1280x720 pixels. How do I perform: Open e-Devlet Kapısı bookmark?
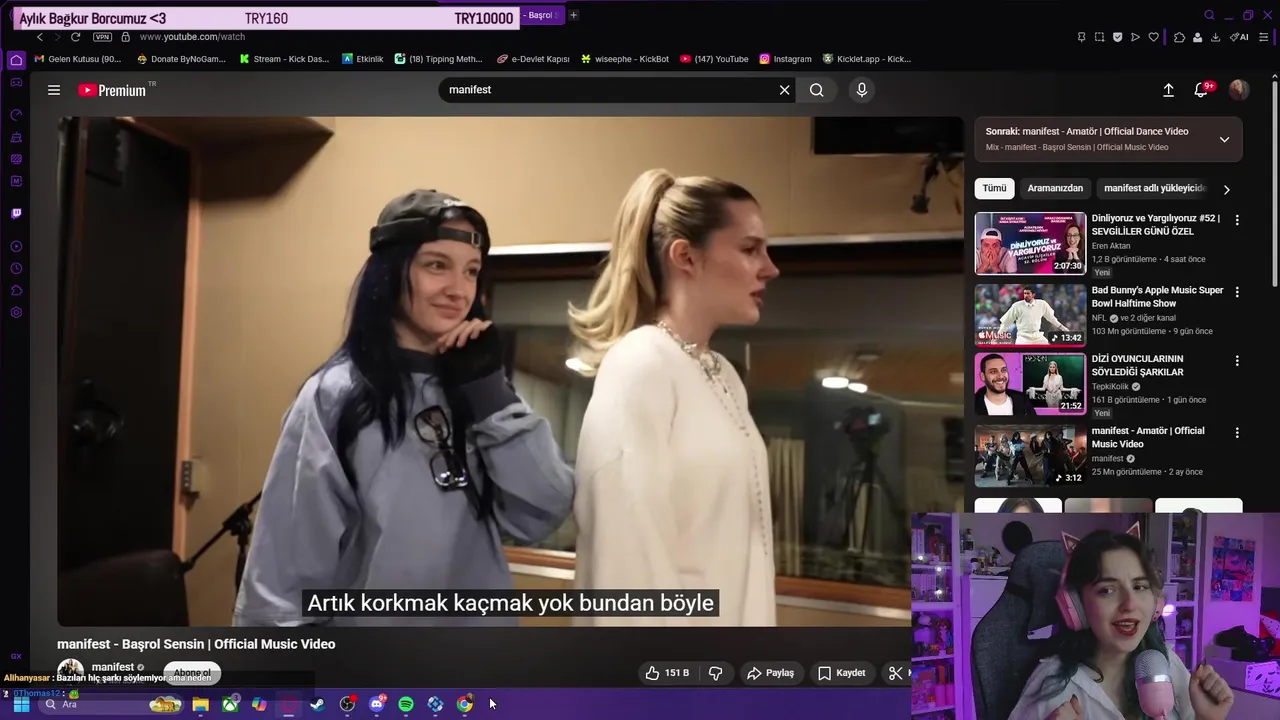[x=533, y=59]
